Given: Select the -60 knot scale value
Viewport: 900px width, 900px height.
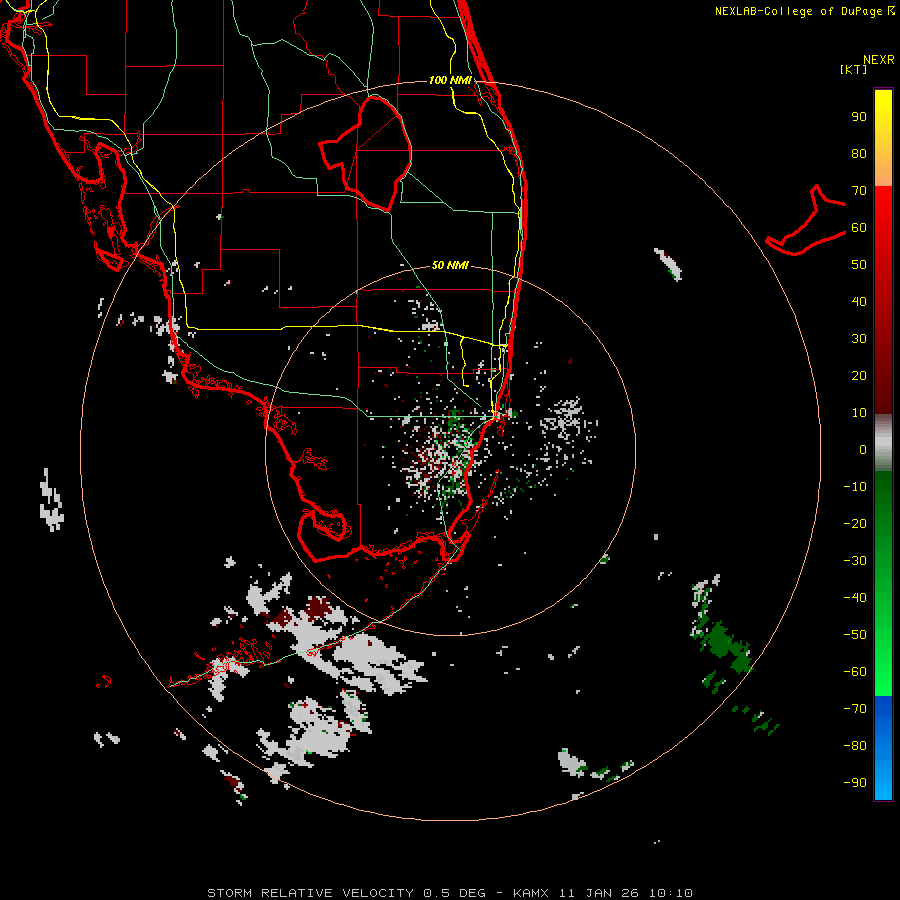Looking at the screenshot, I should (x=855, y=672).
